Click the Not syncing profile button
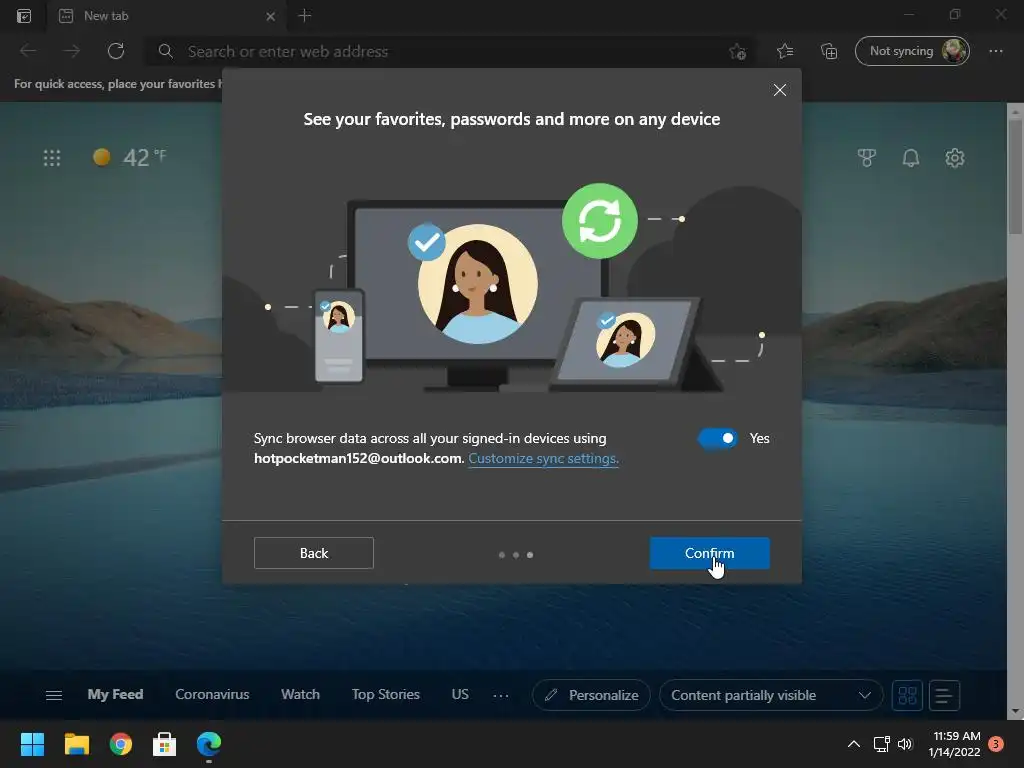This screenshot has height=768, width=1024. (x=912, y=51)
